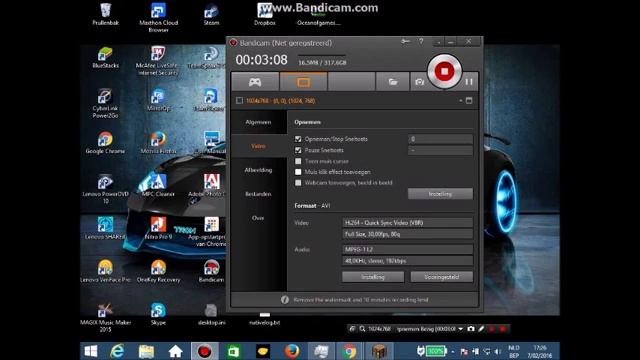Image resolution: width=640 pixels, height=360 pixels.
Task: Uncheck Pauze Sneltoets
Action: [x=298, y=150]
